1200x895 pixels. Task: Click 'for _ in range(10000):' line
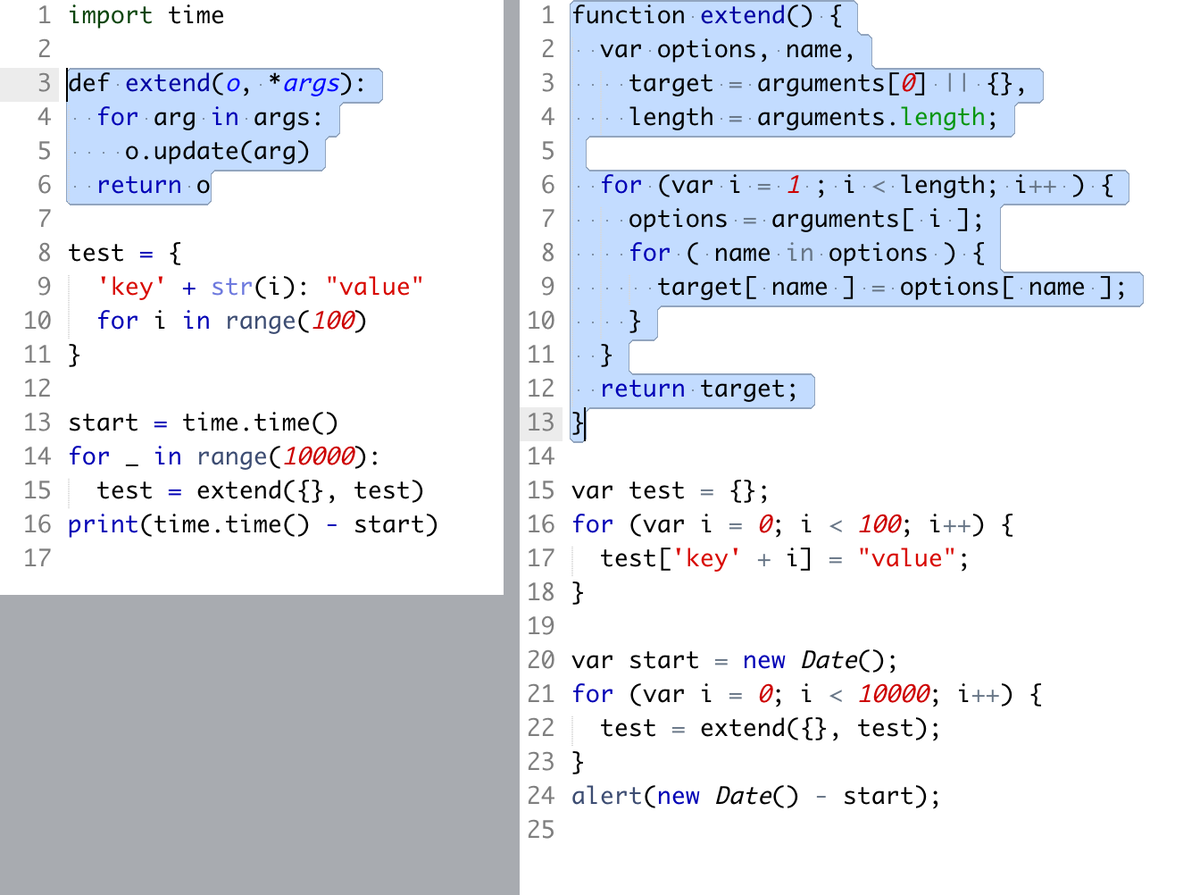pyautogui.click(x=224, y=457)
